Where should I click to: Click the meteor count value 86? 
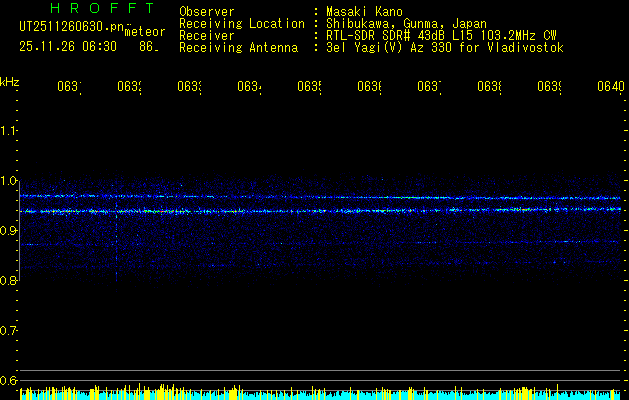click(147, 47)
